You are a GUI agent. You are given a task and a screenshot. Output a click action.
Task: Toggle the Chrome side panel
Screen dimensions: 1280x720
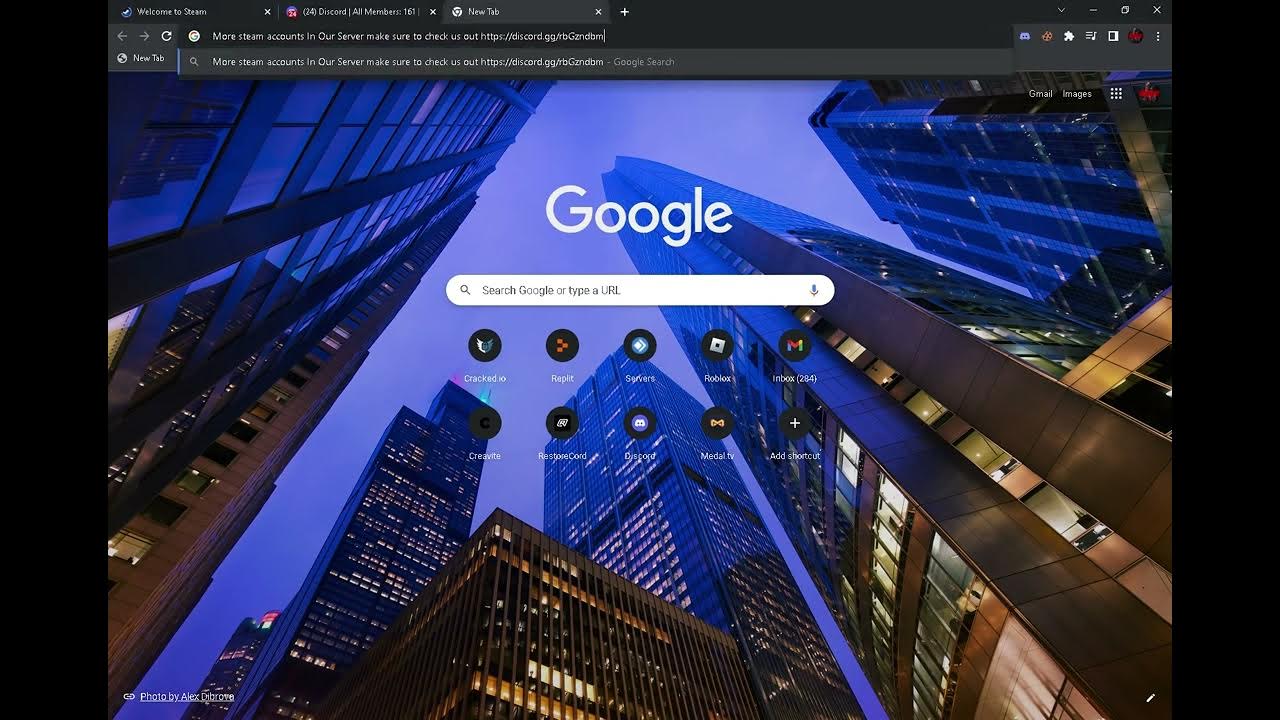pyautogui.click(x=1113, y=36)
